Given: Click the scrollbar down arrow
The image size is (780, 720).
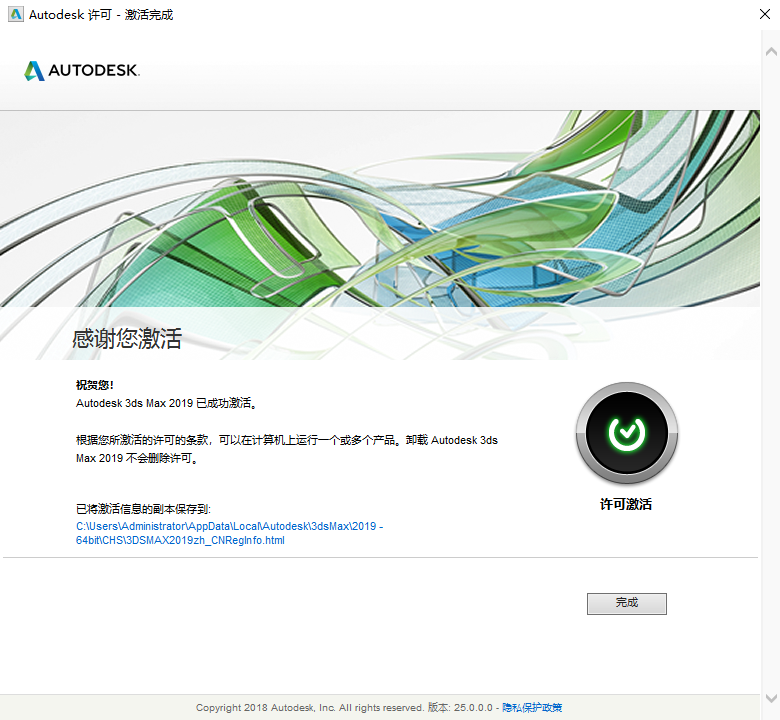Looking at the screenshot, I should 771,698.
